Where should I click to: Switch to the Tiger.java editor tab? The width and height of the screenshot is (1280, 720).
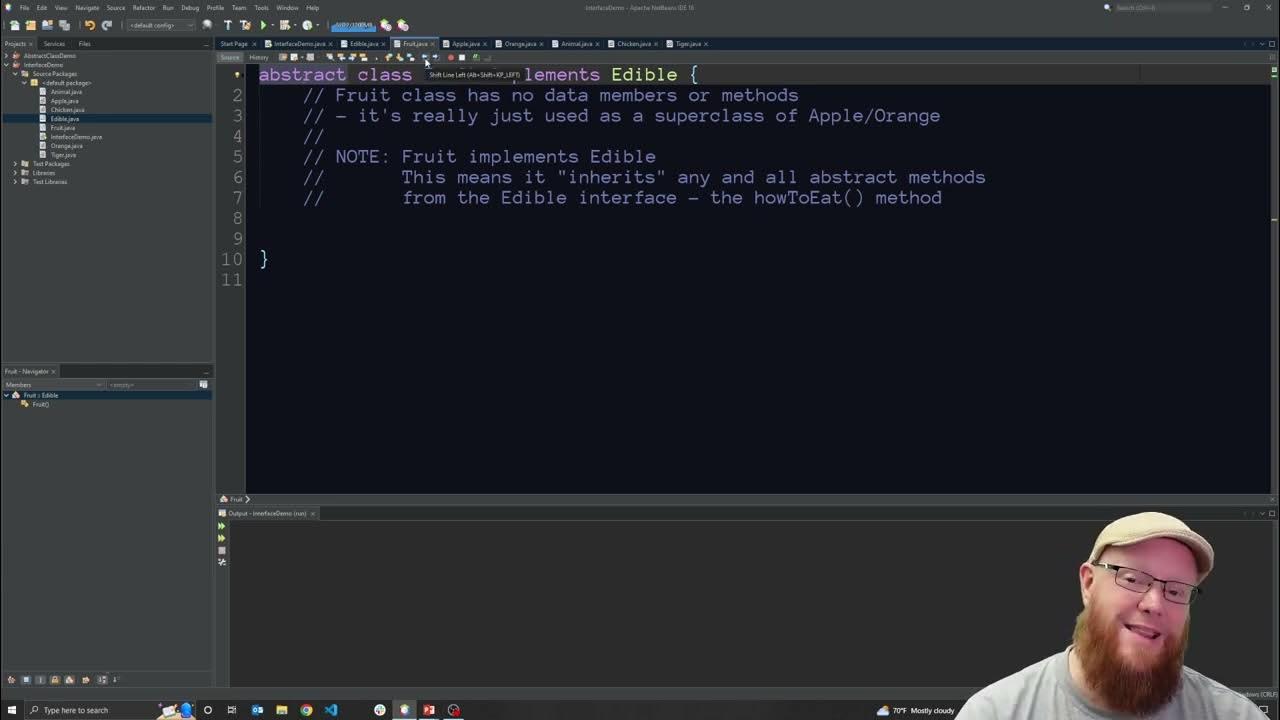point(687,44)
